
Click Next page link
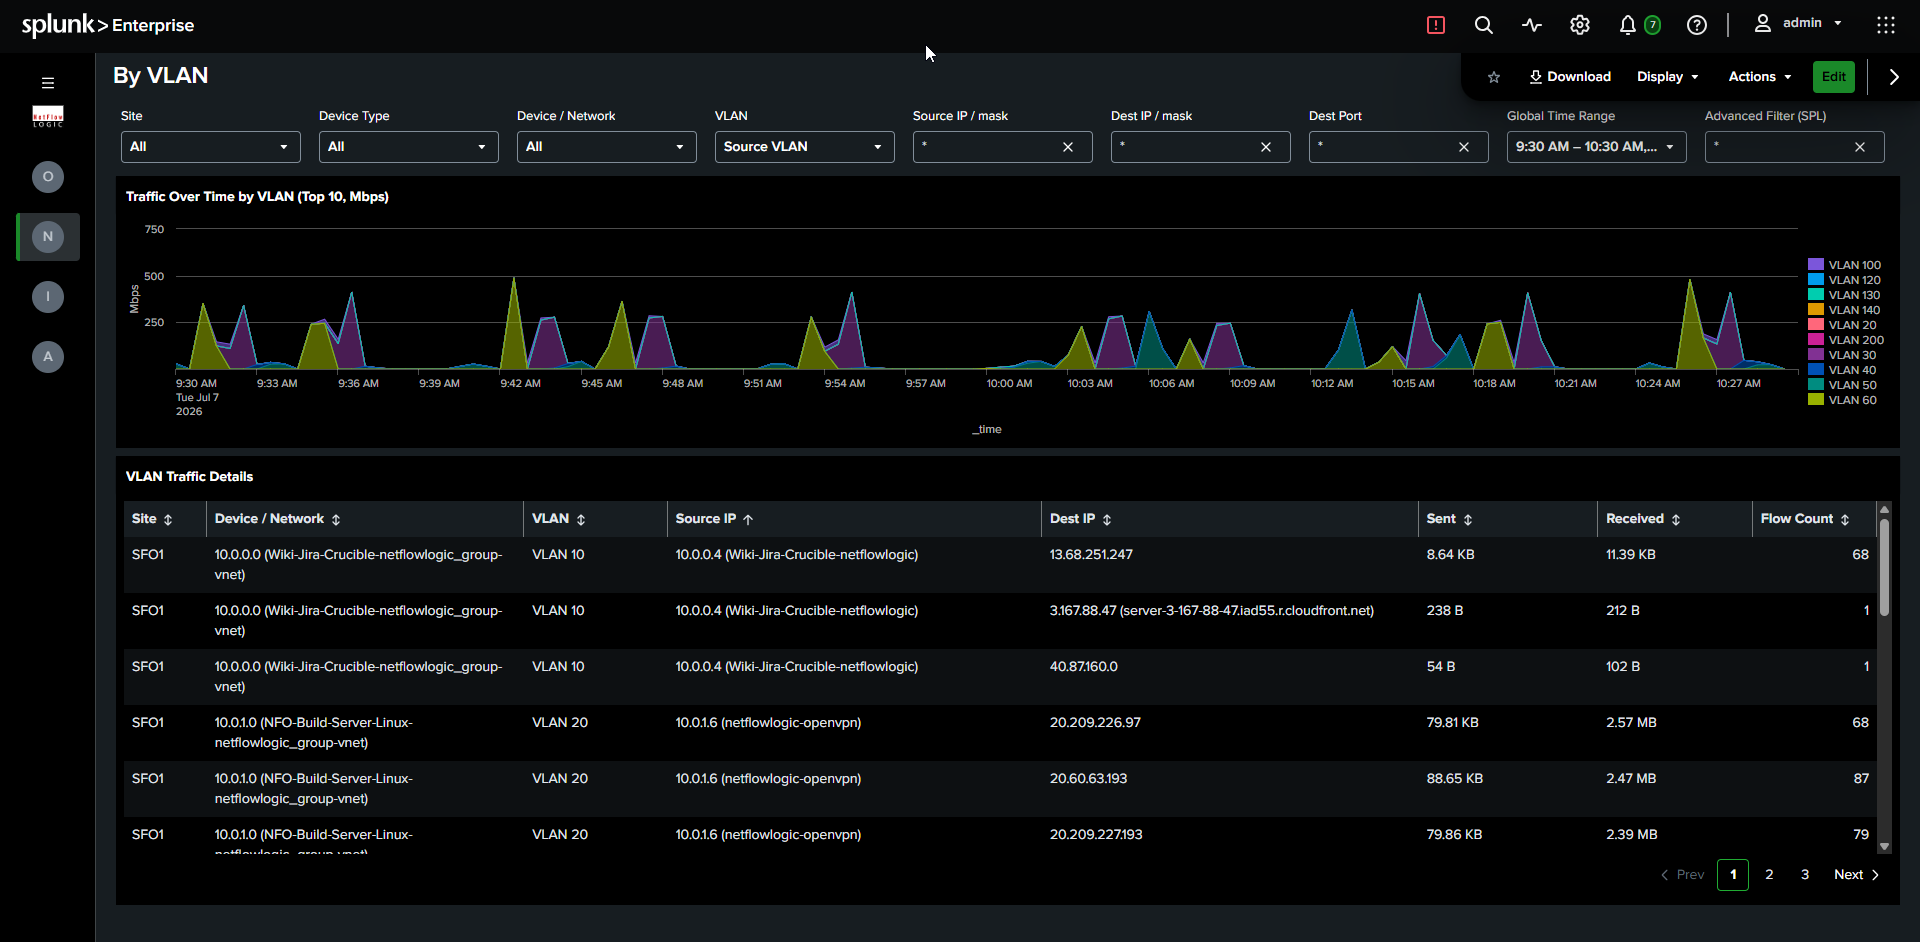(x=1857, y=875)
